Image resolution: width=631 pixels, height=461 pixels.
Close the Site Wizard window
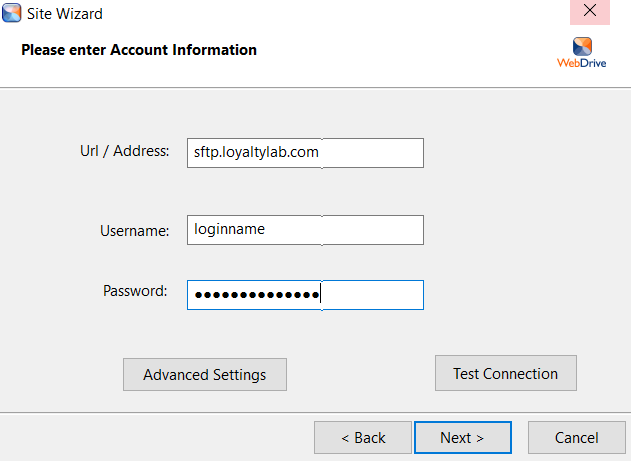click(x=590, y=12)
